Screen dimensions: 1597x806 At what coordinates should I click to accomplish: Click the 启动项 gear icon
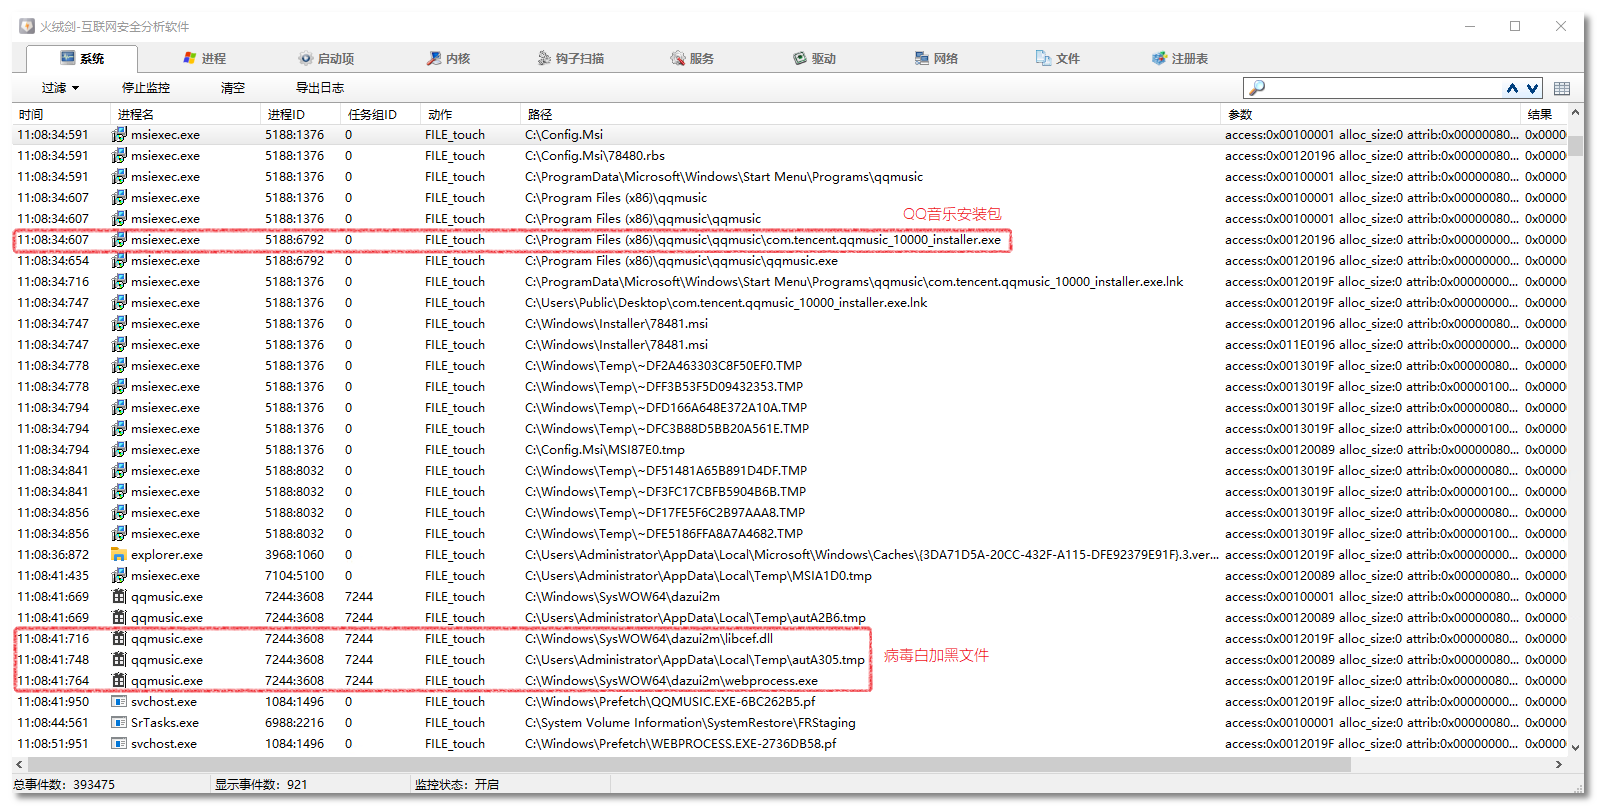305,58
